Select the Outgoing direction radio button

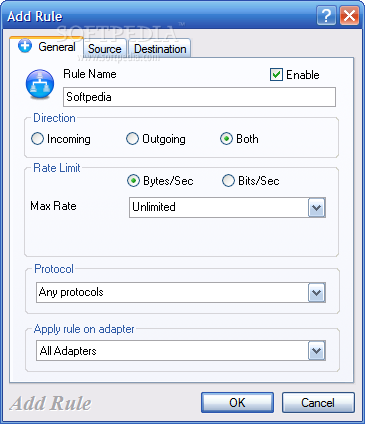point(132,139)
